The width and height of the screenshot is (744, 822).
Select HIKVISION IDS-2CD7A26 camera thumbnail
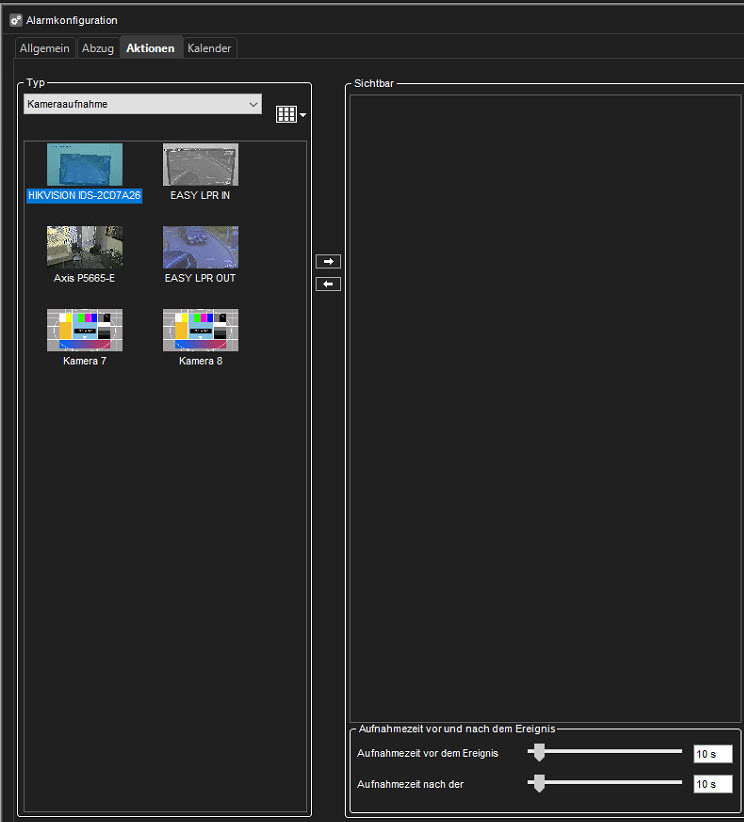pyautogui.click(x=85, y=164)
